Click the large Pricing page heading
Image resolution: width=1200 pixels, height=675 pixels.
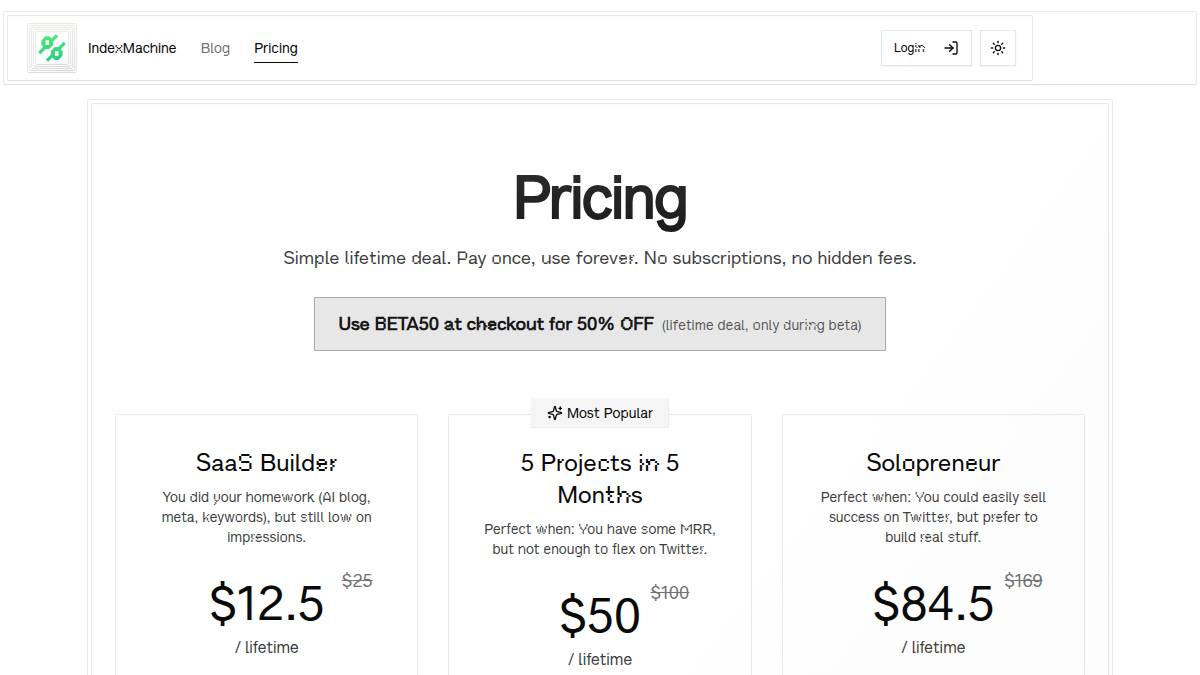[600, 198]
